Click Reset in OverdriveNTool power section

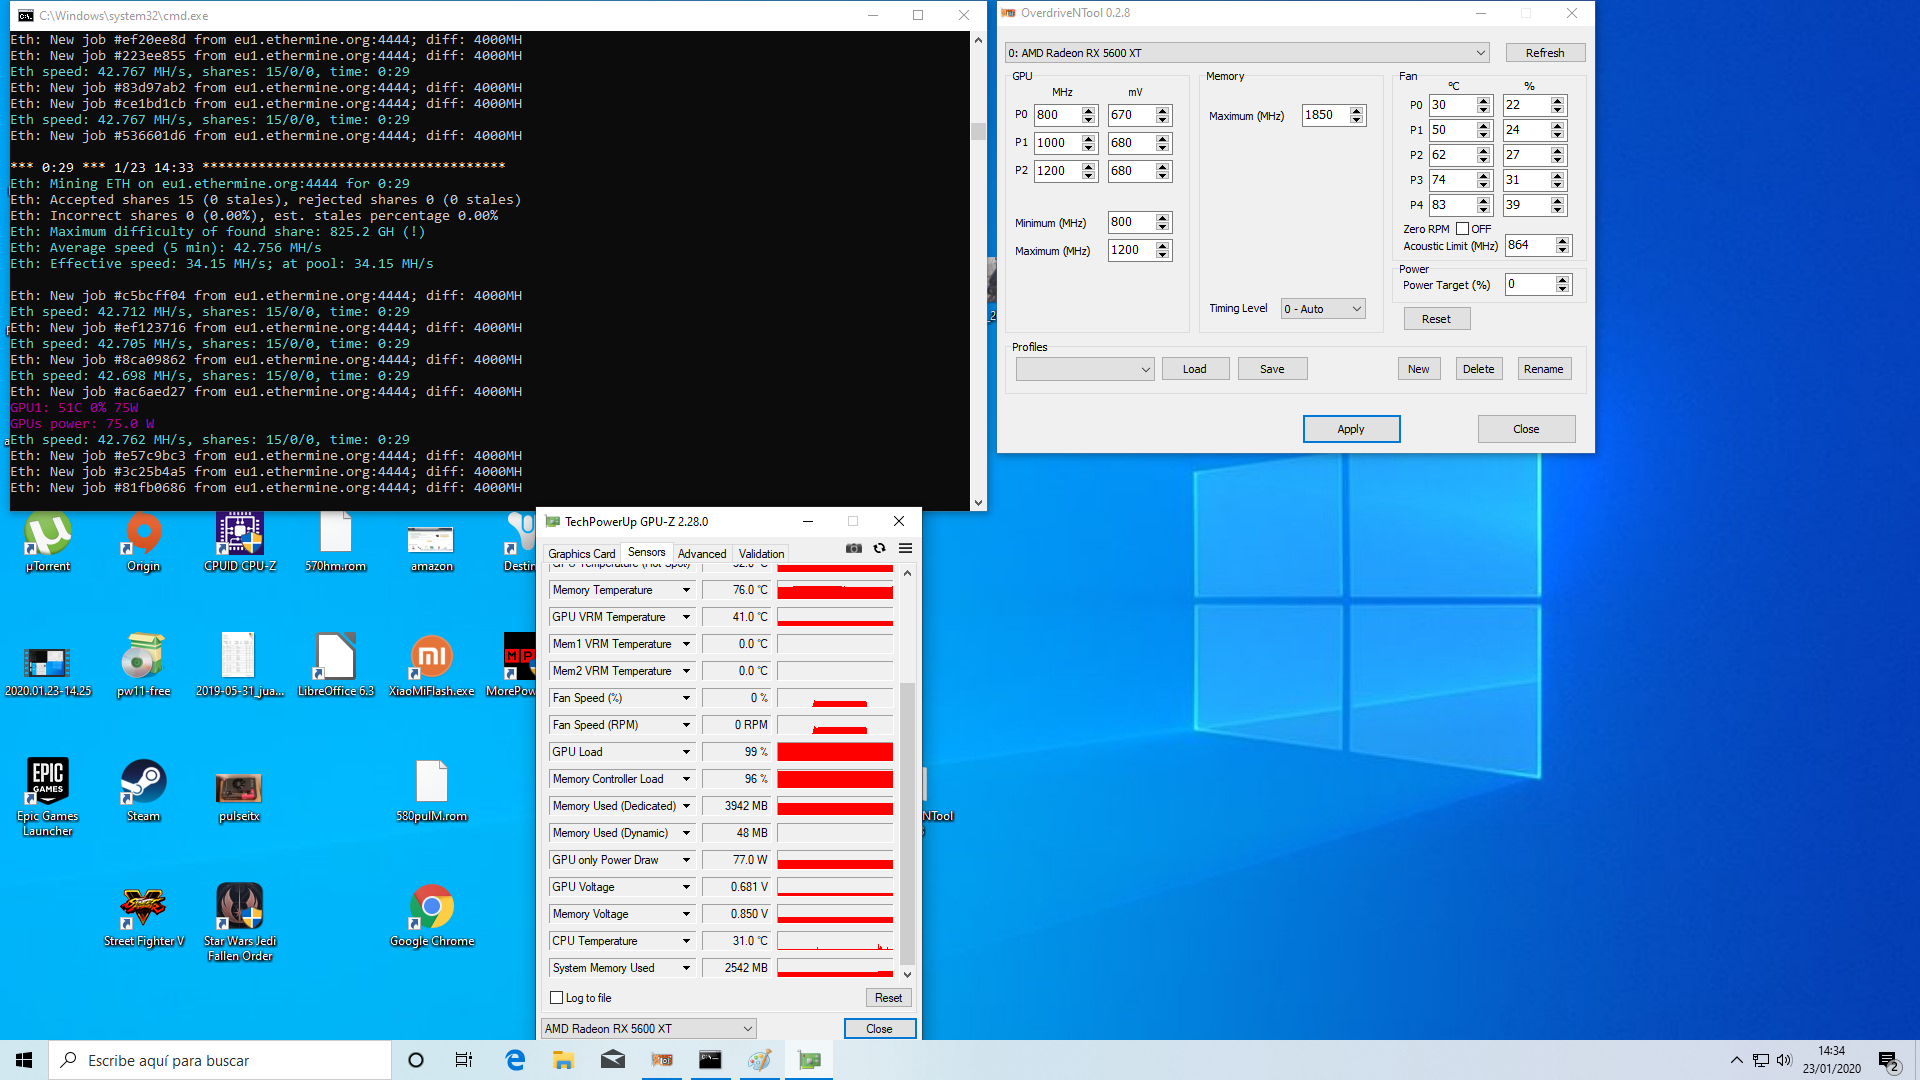[x=1437, y=319]
